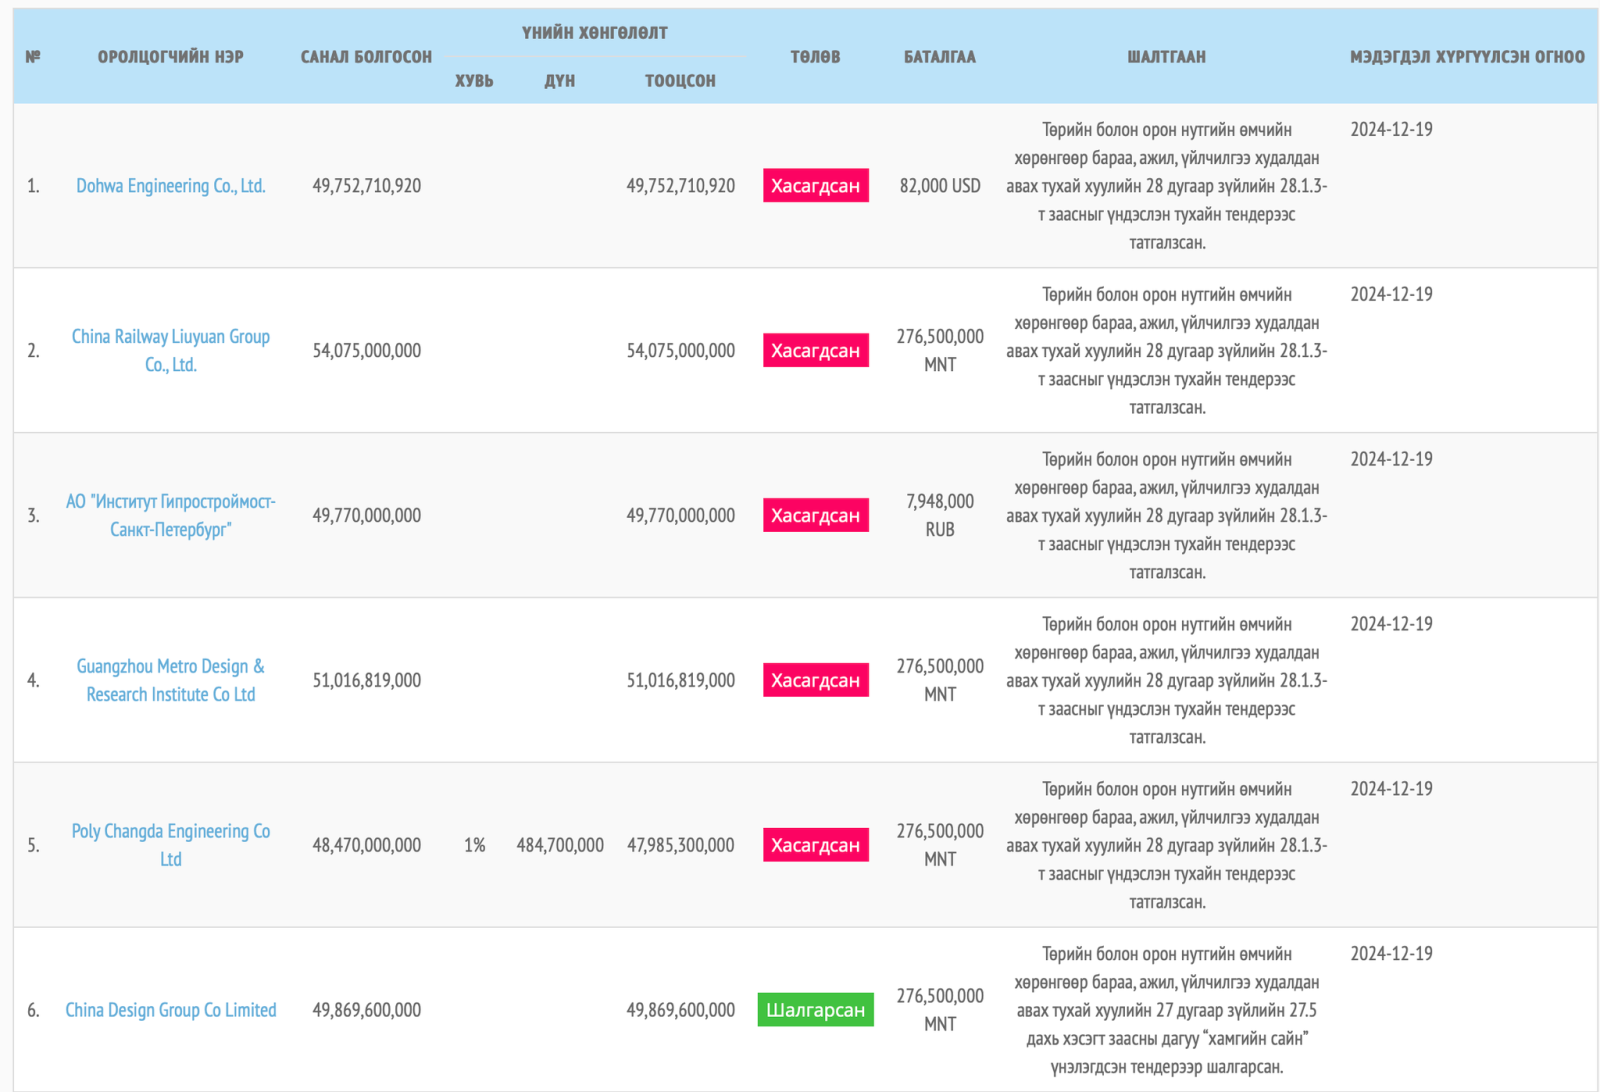Click the Хасагдсан badge in Poly Changda row

point(816,845)
